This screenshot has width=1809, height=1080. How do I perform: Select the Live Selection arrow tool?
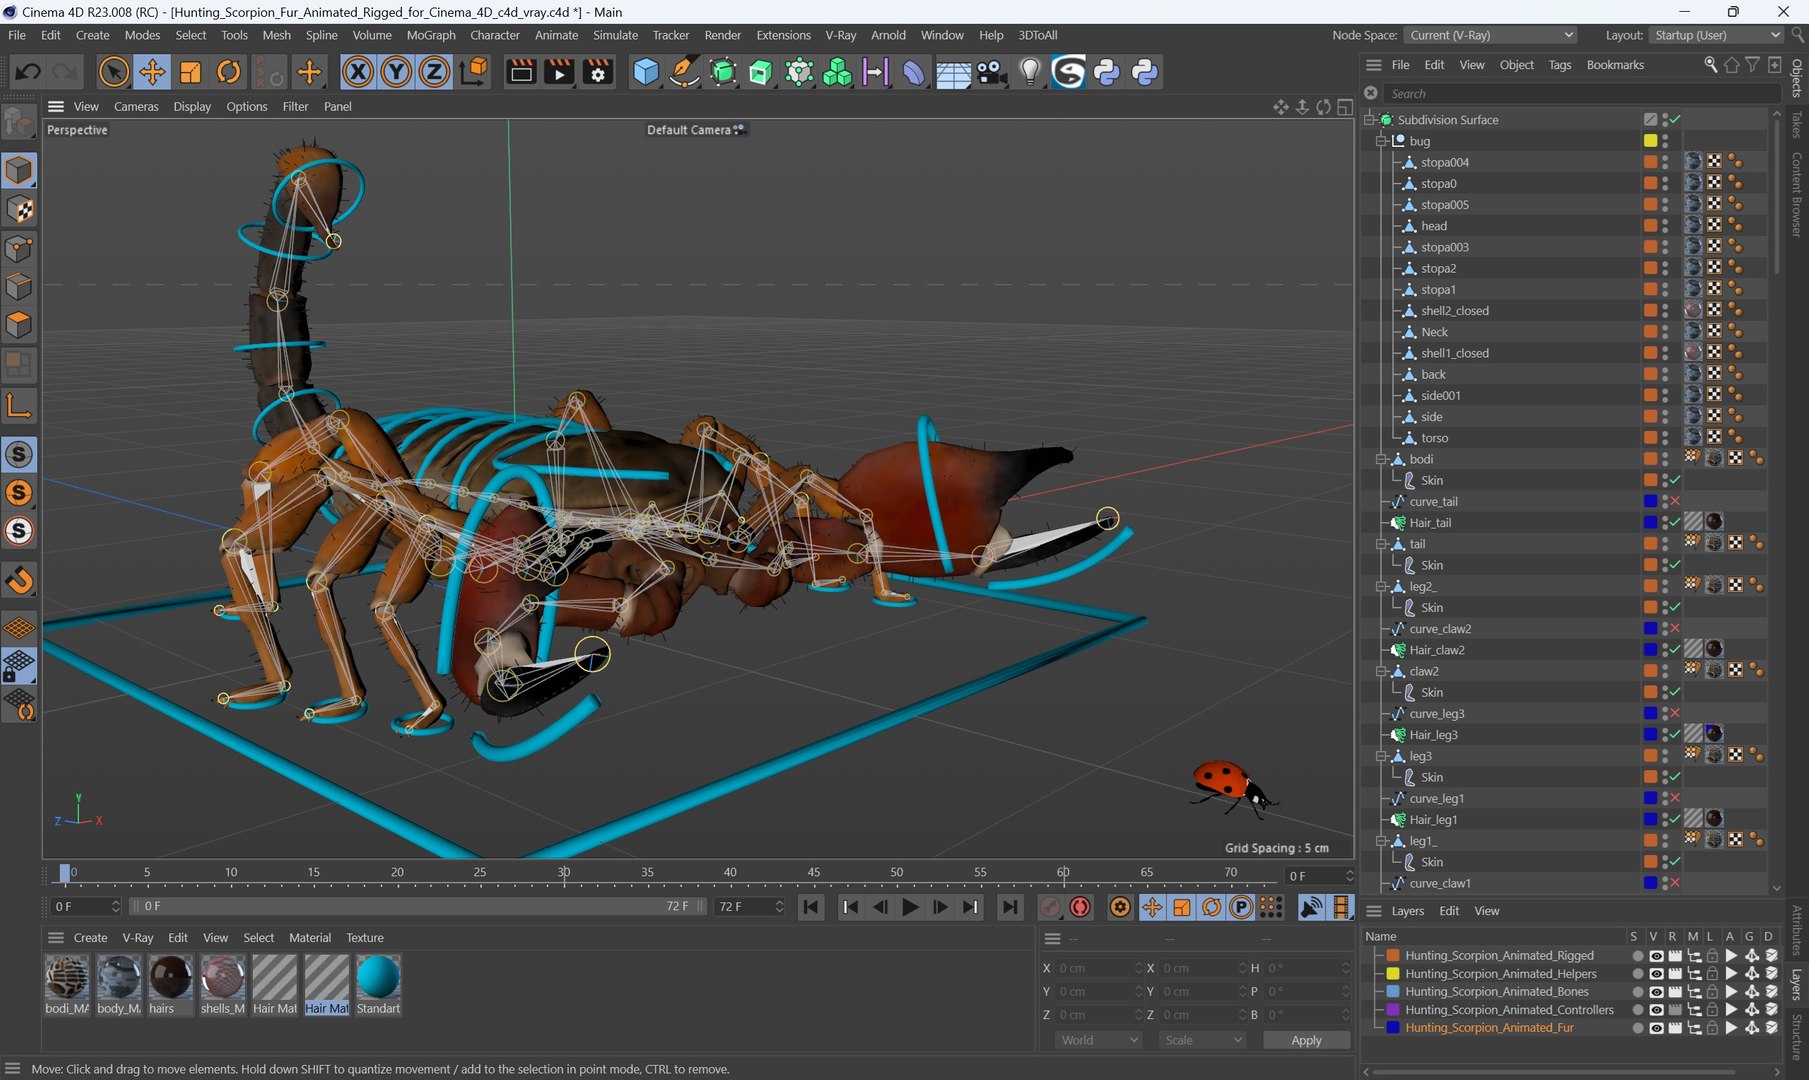pos(114,72)
